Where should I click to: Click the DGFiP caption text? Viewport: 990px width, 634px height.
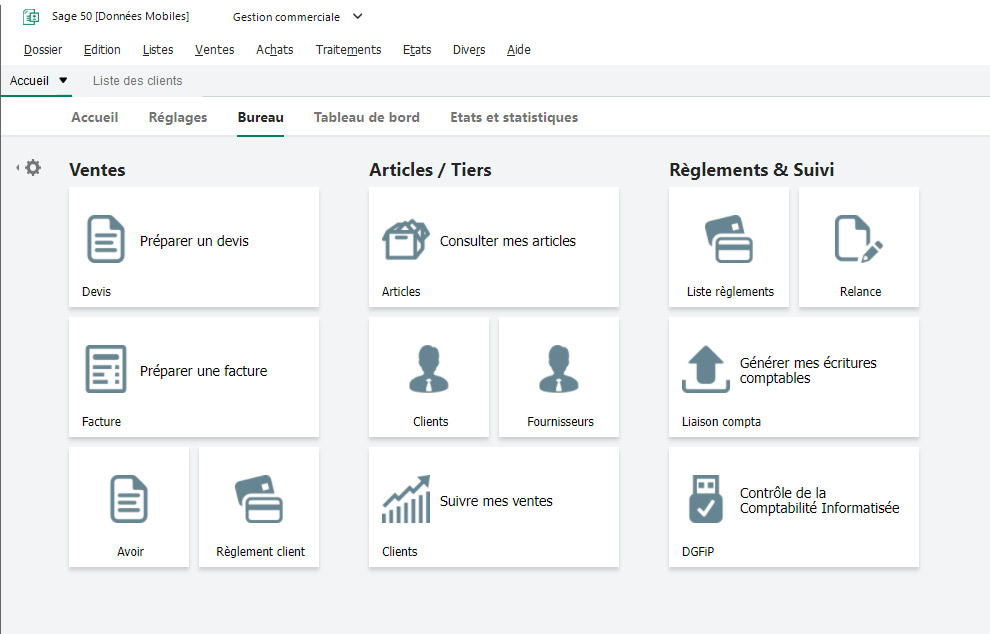[698, 552]
